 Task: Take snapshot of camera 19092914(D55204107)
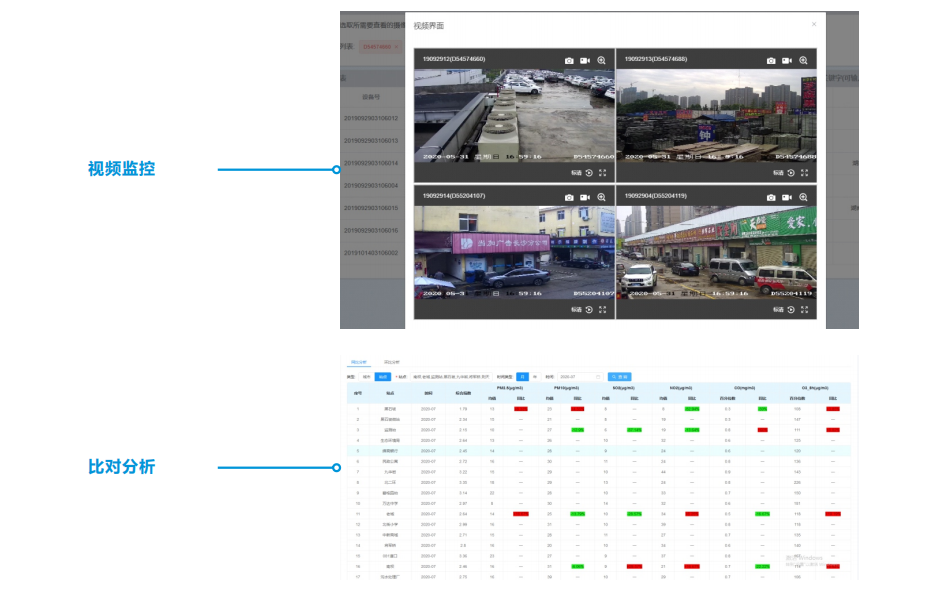tap(569, 197)
